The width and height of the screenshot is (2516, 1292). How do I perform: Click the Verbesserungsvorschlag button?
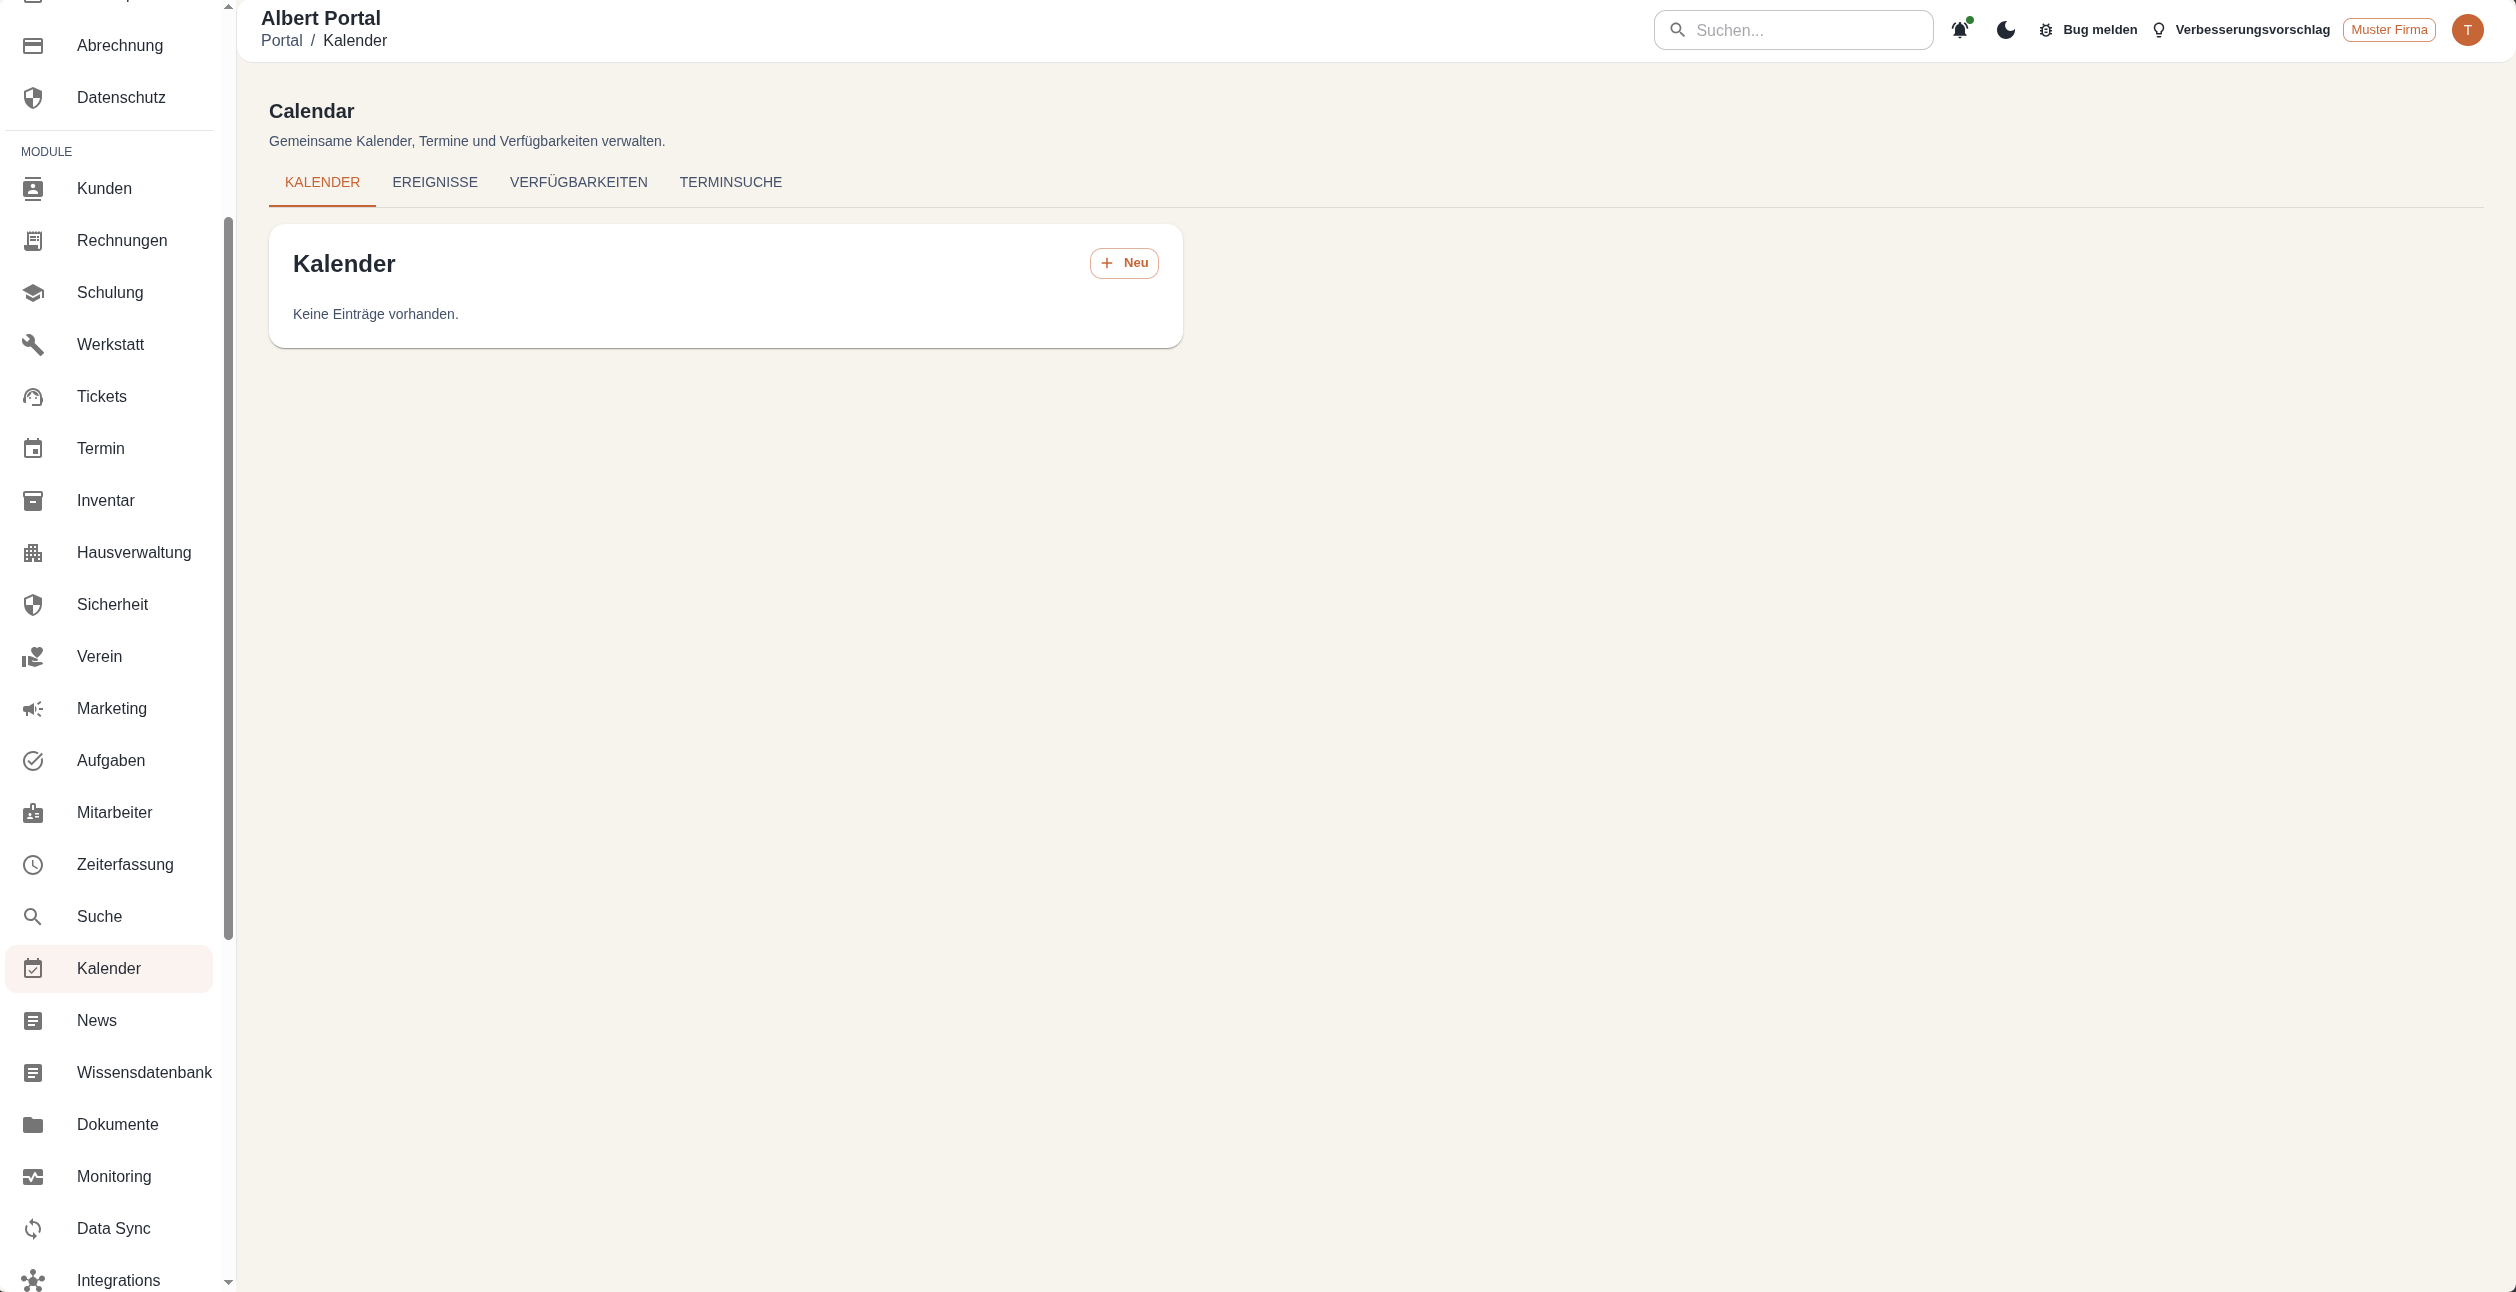2241,30
